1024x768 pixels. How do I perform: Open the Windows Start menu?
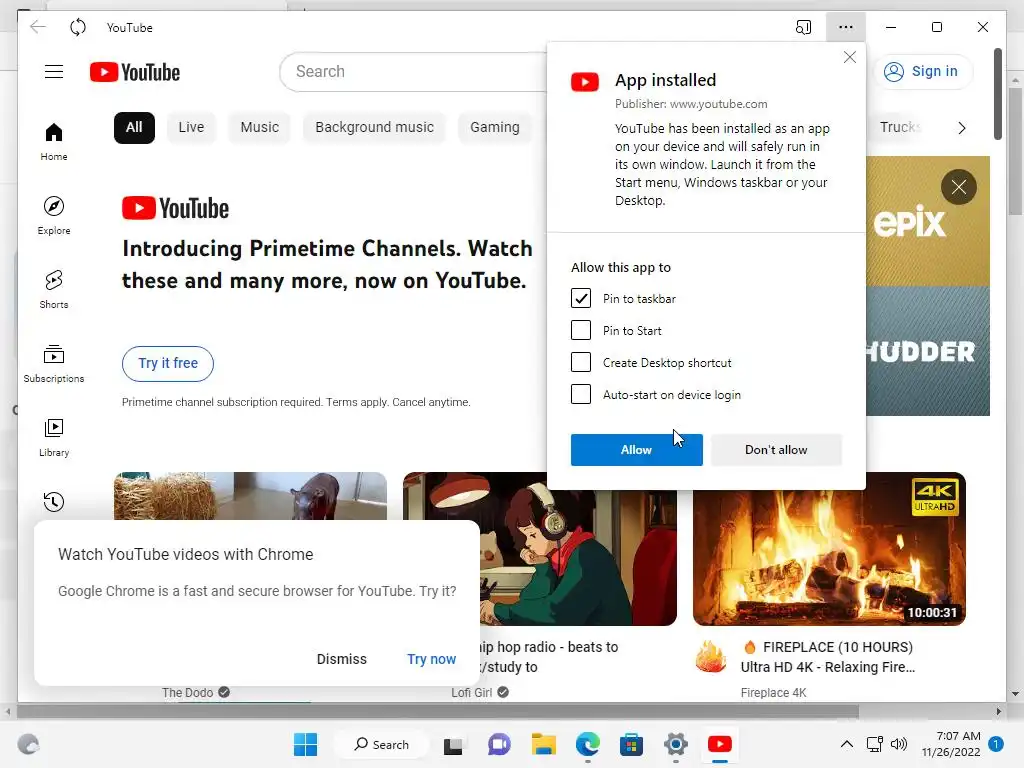[306, 744]
